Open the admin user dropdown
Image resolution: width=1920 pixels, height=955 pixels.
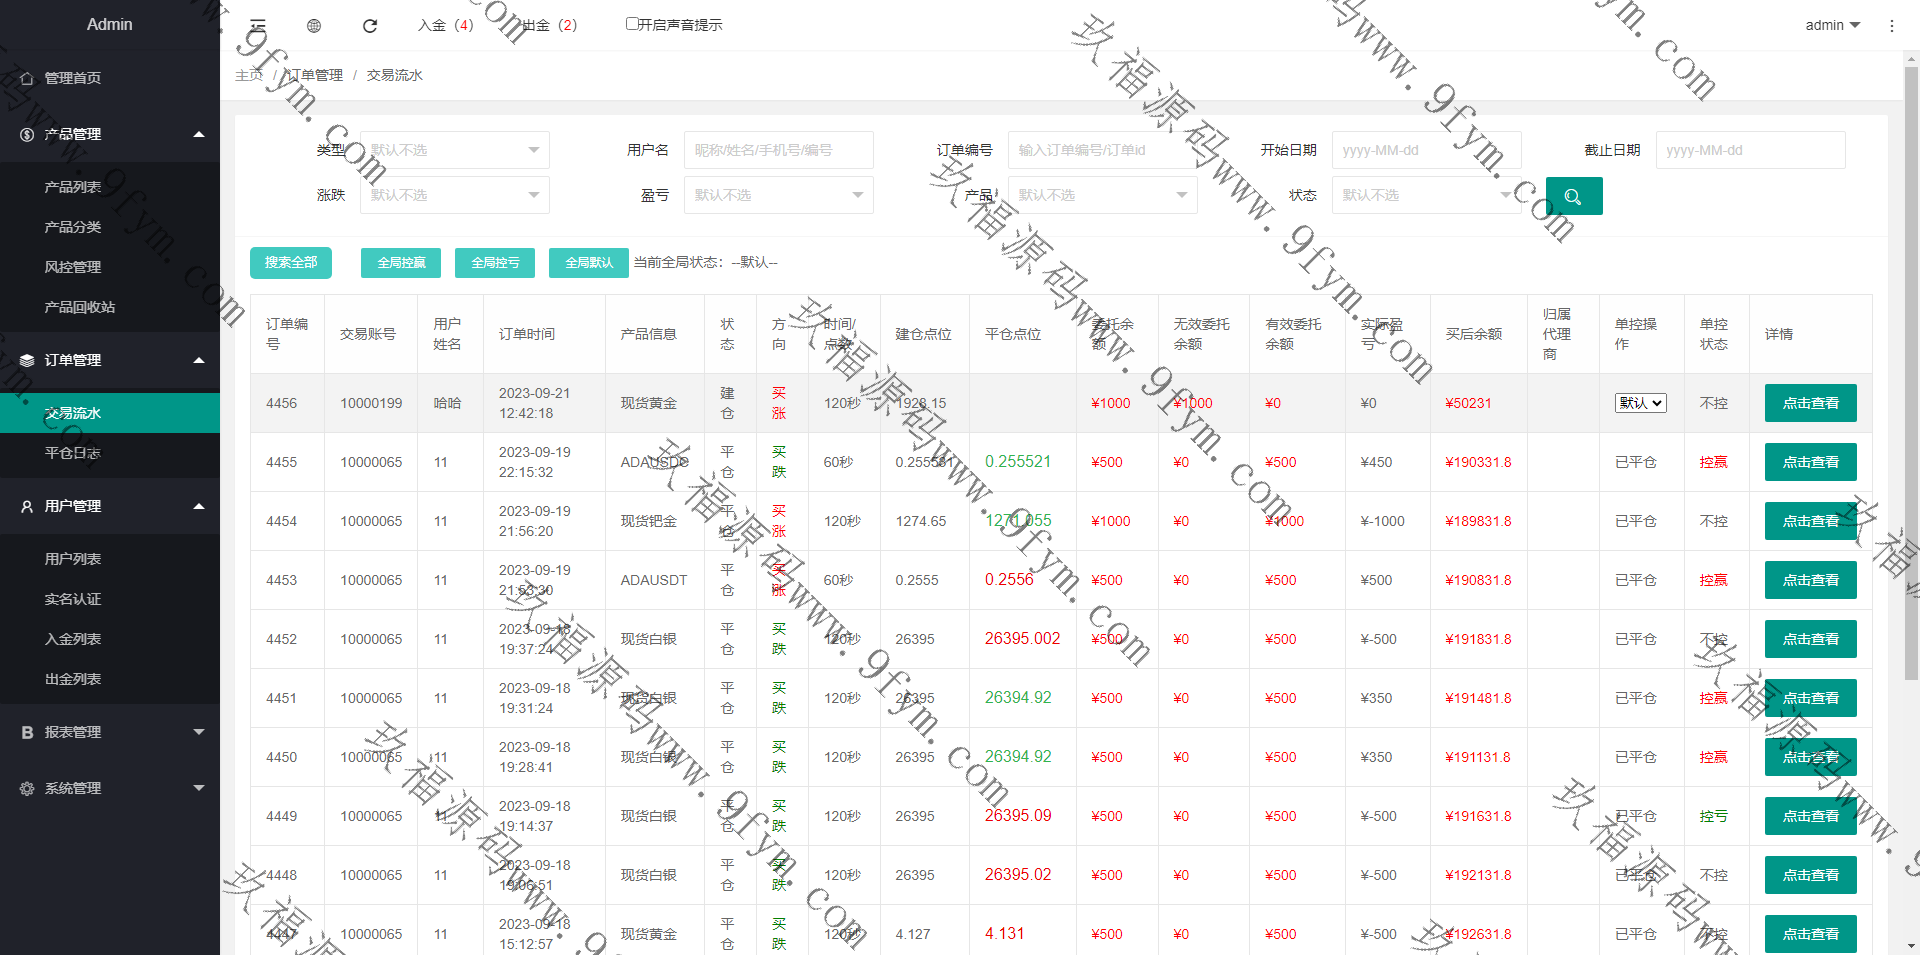(1832, 25)
